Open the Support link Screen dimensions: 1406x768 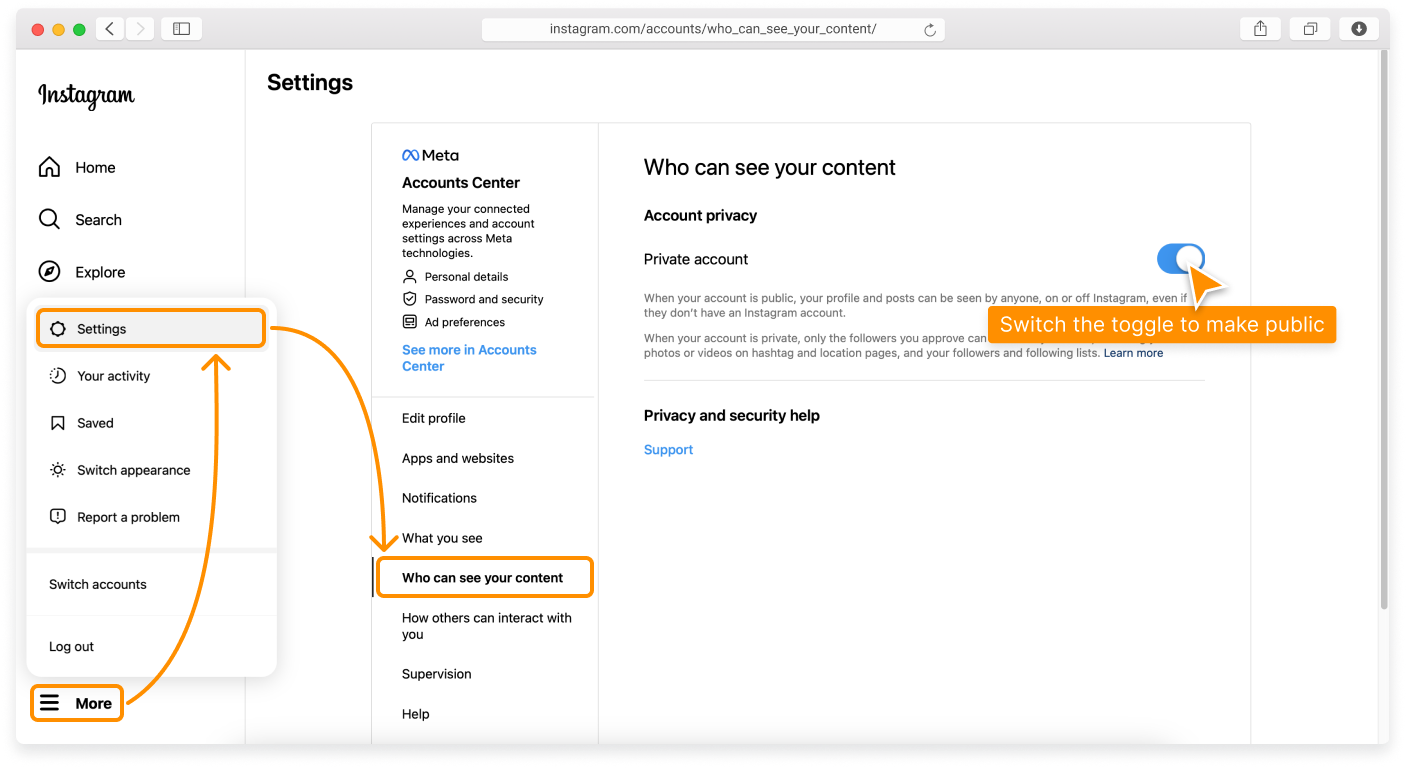click(x=668, y=449)
